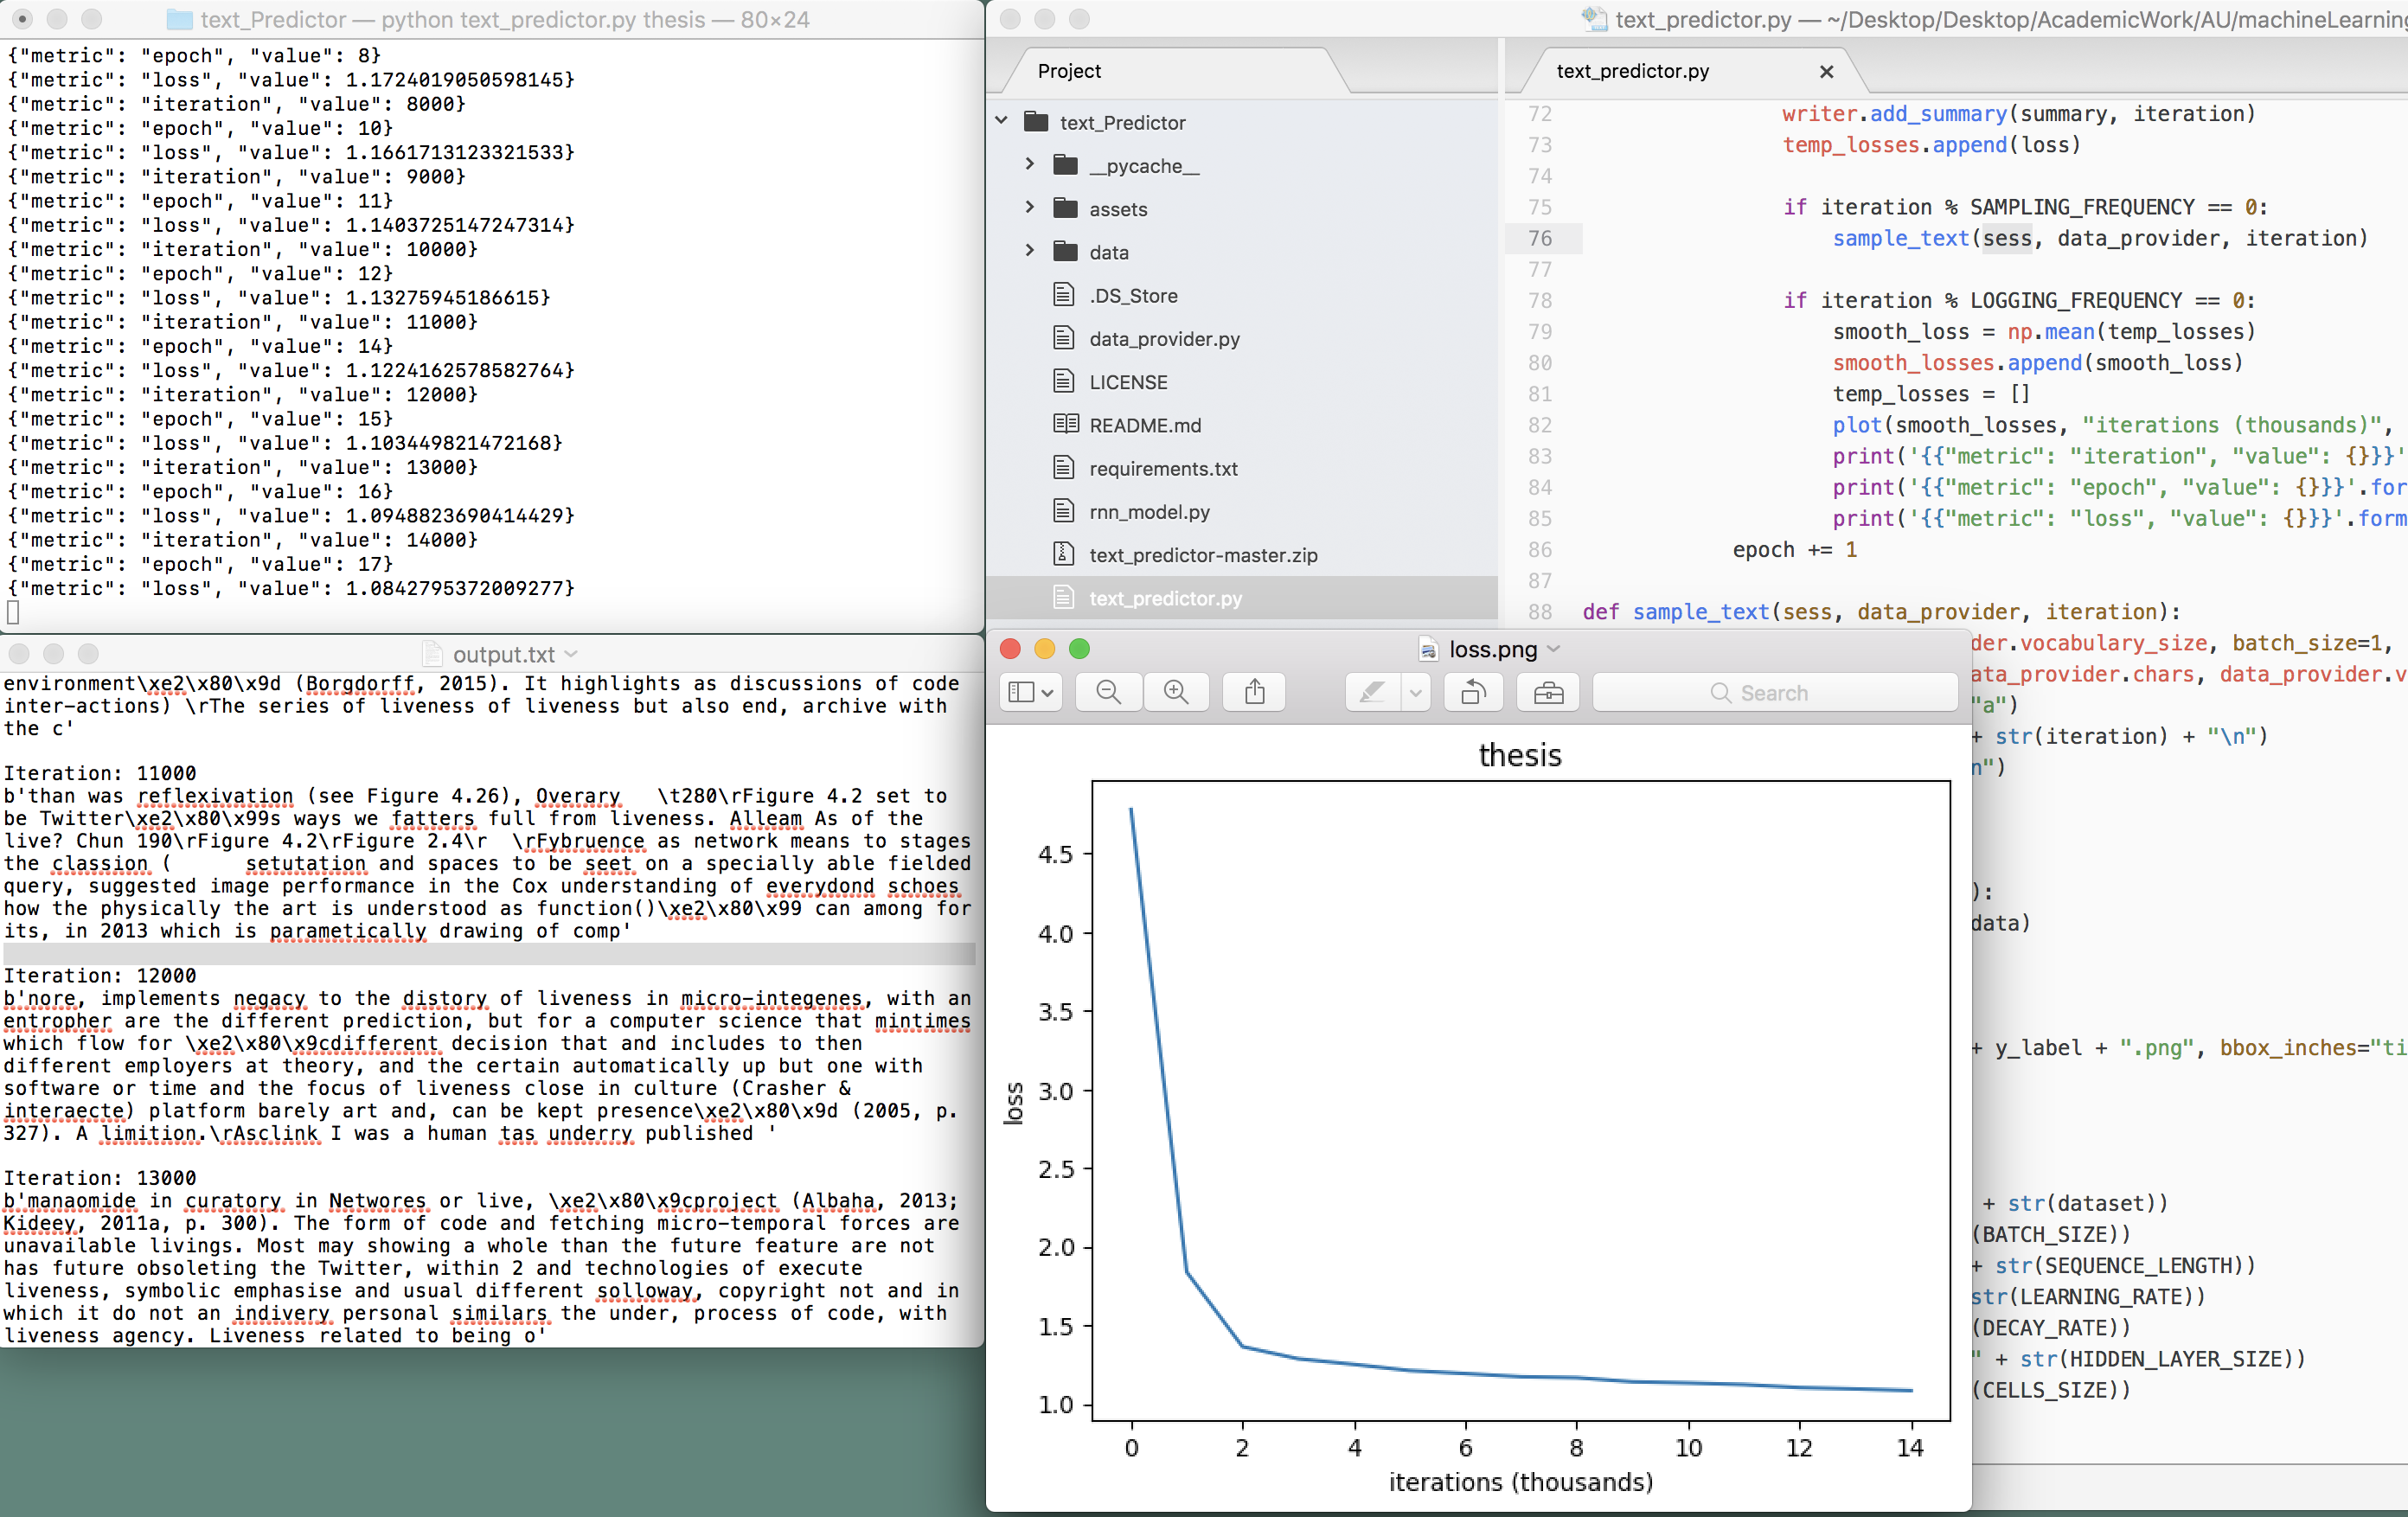Open the loss.png title dropdown chevron

click(1554, 649)
